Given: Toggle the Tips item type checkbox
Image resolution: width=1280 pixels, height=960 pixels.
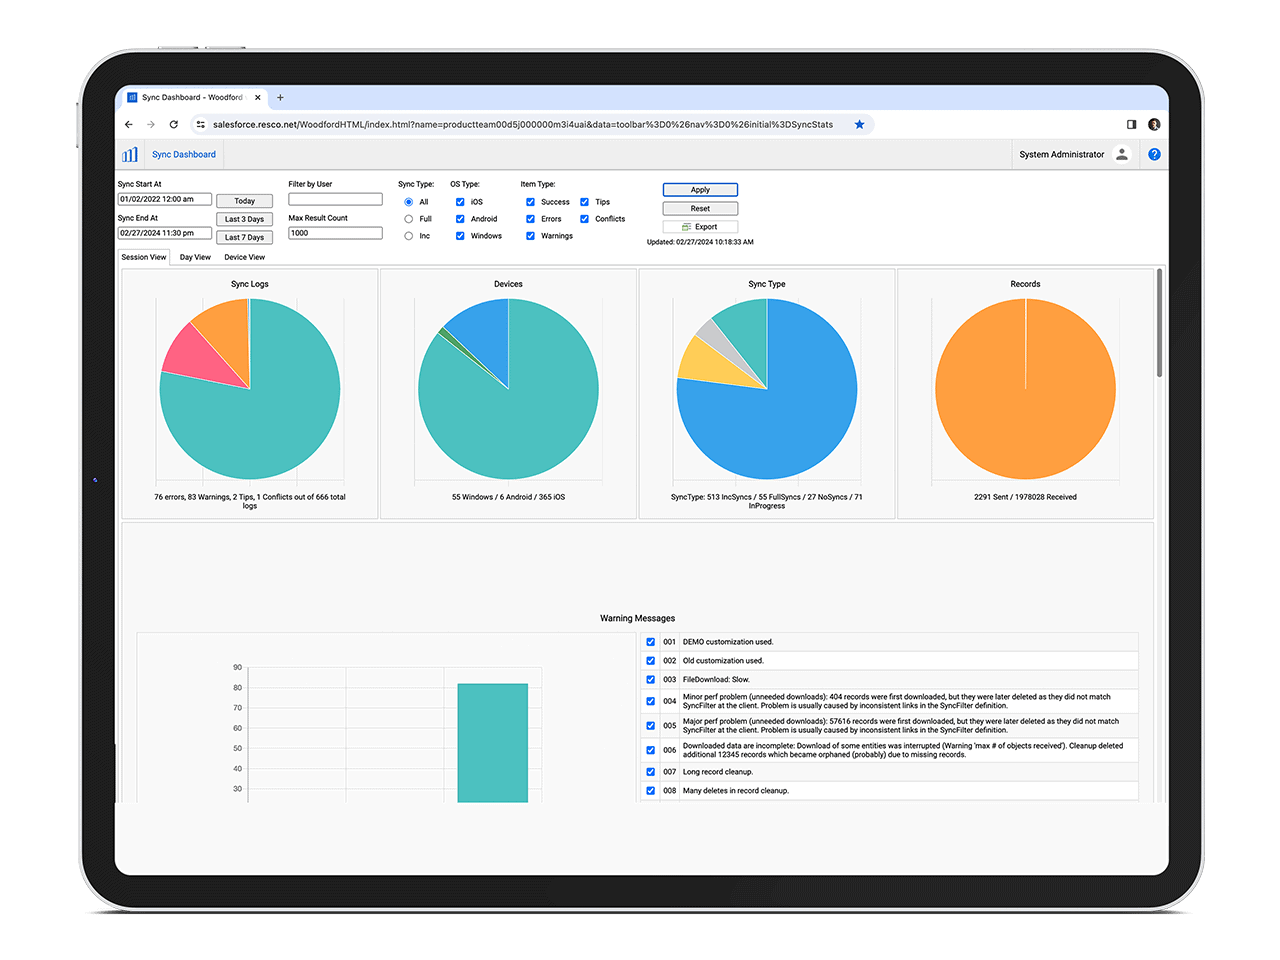Looking at the screenshot, I should tap(584, 202).
